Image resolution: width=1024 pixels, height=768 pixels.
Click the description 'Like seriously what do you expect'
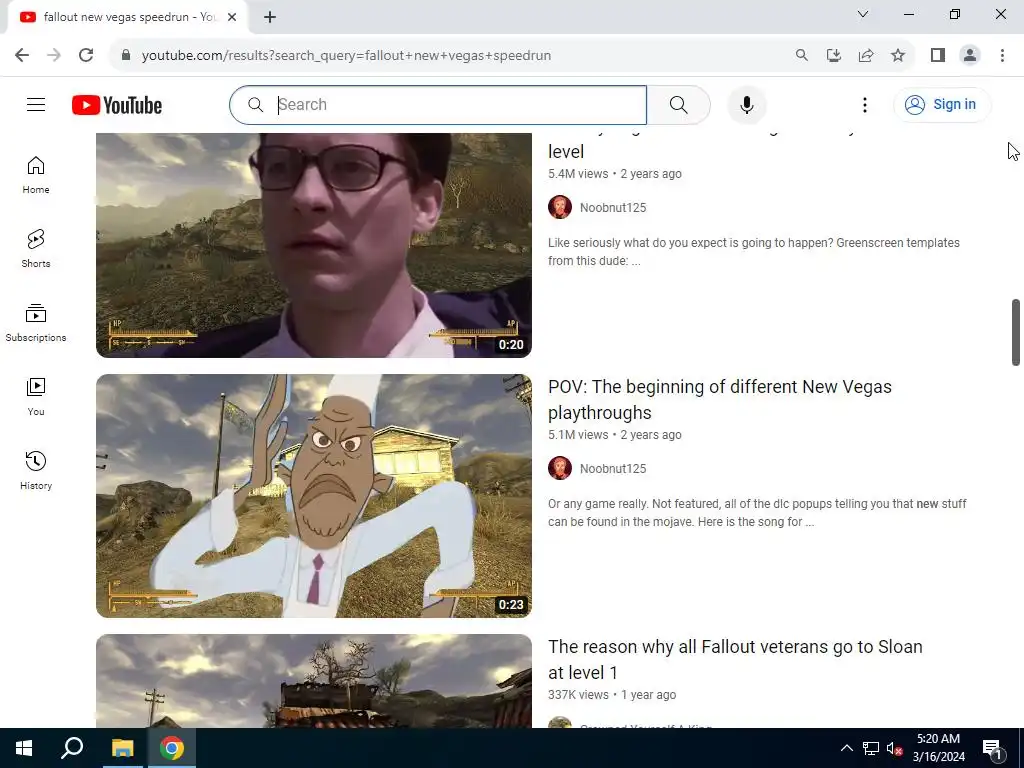coord(754,251)
